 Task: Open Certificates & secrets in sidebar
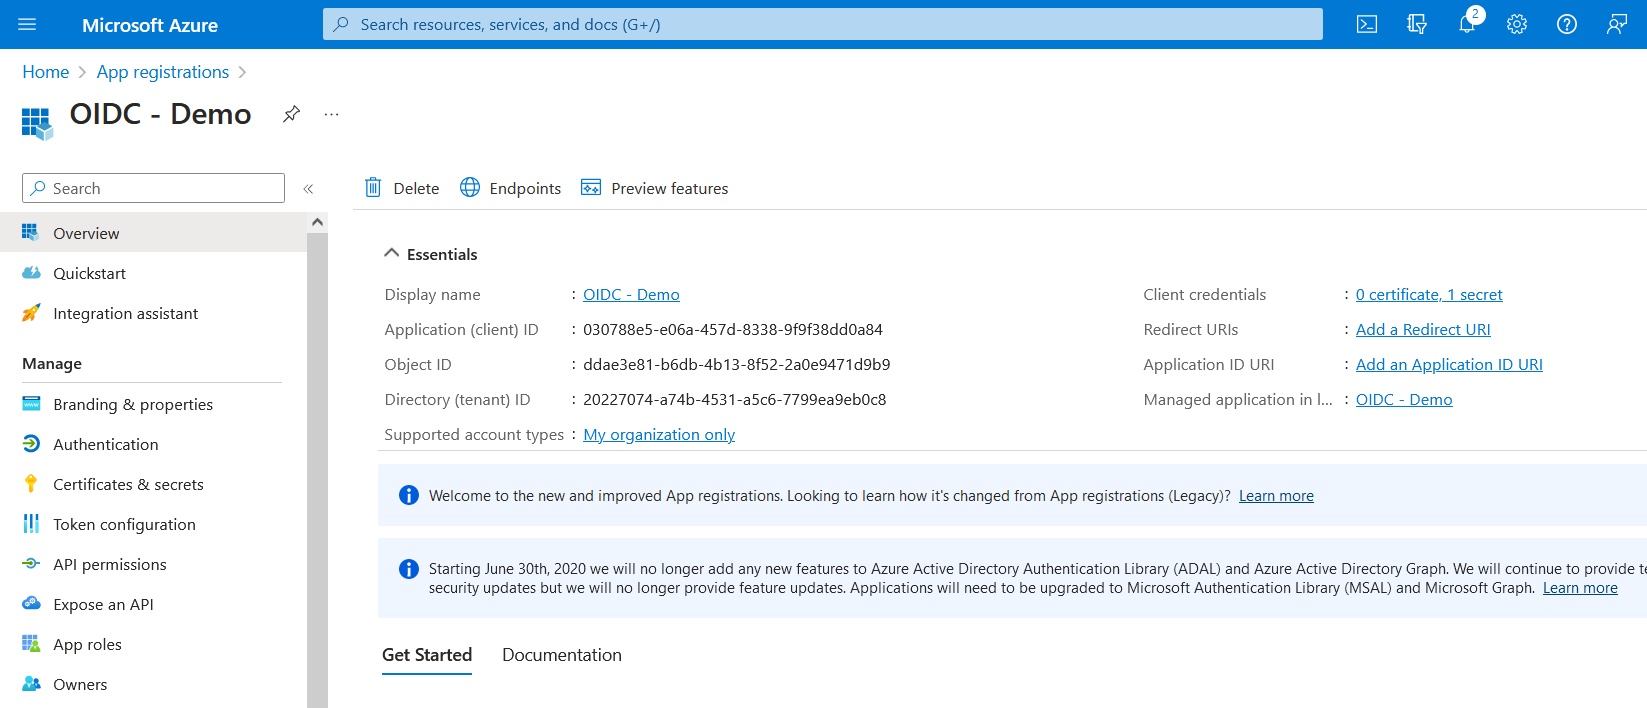tap(128, 484)
